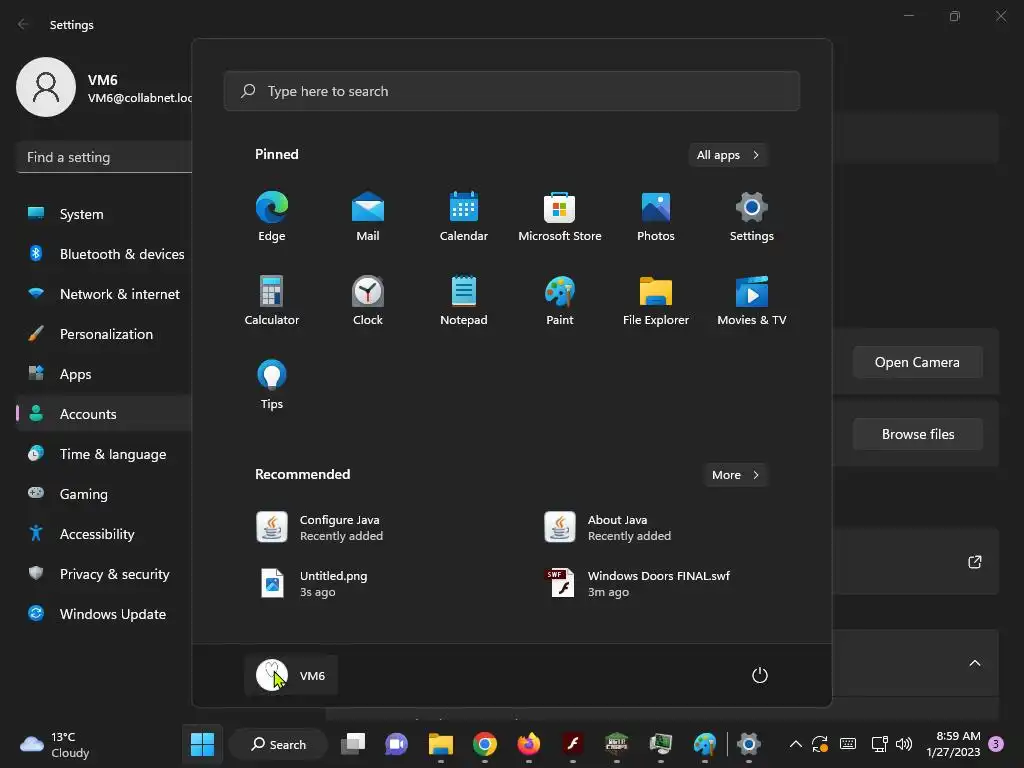Open Settings from pinned apps
The image size is (1024, 768).
(752, 216)
